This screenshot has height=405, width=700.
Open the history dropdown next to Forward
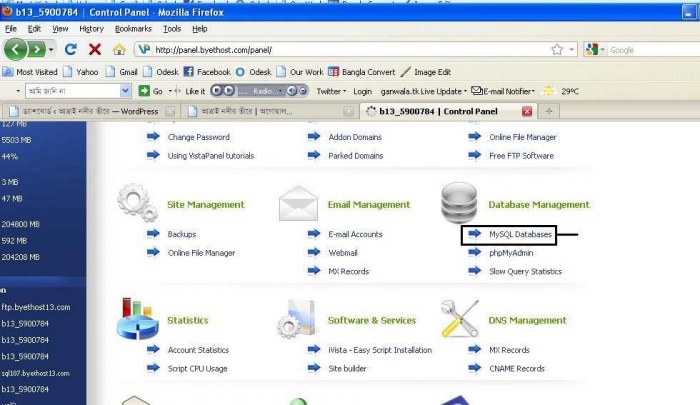point(51,50)
